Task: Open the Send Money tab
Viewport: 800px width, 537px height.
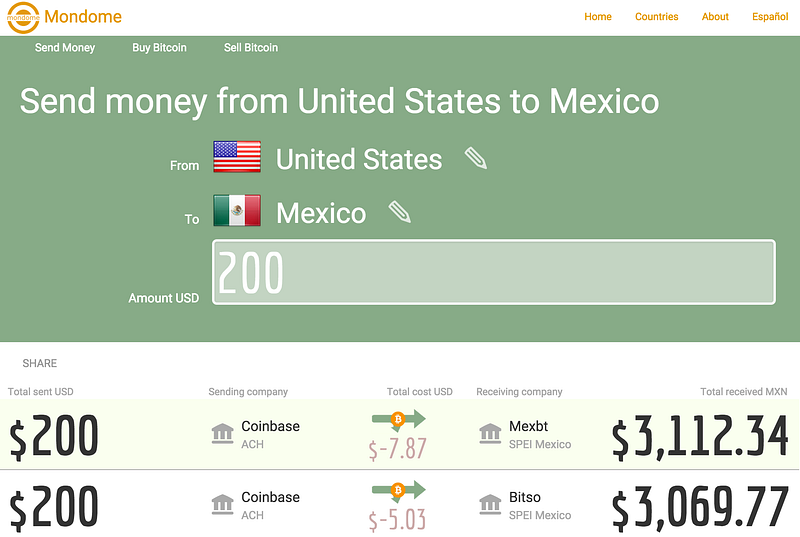Action: coord(65,47)
